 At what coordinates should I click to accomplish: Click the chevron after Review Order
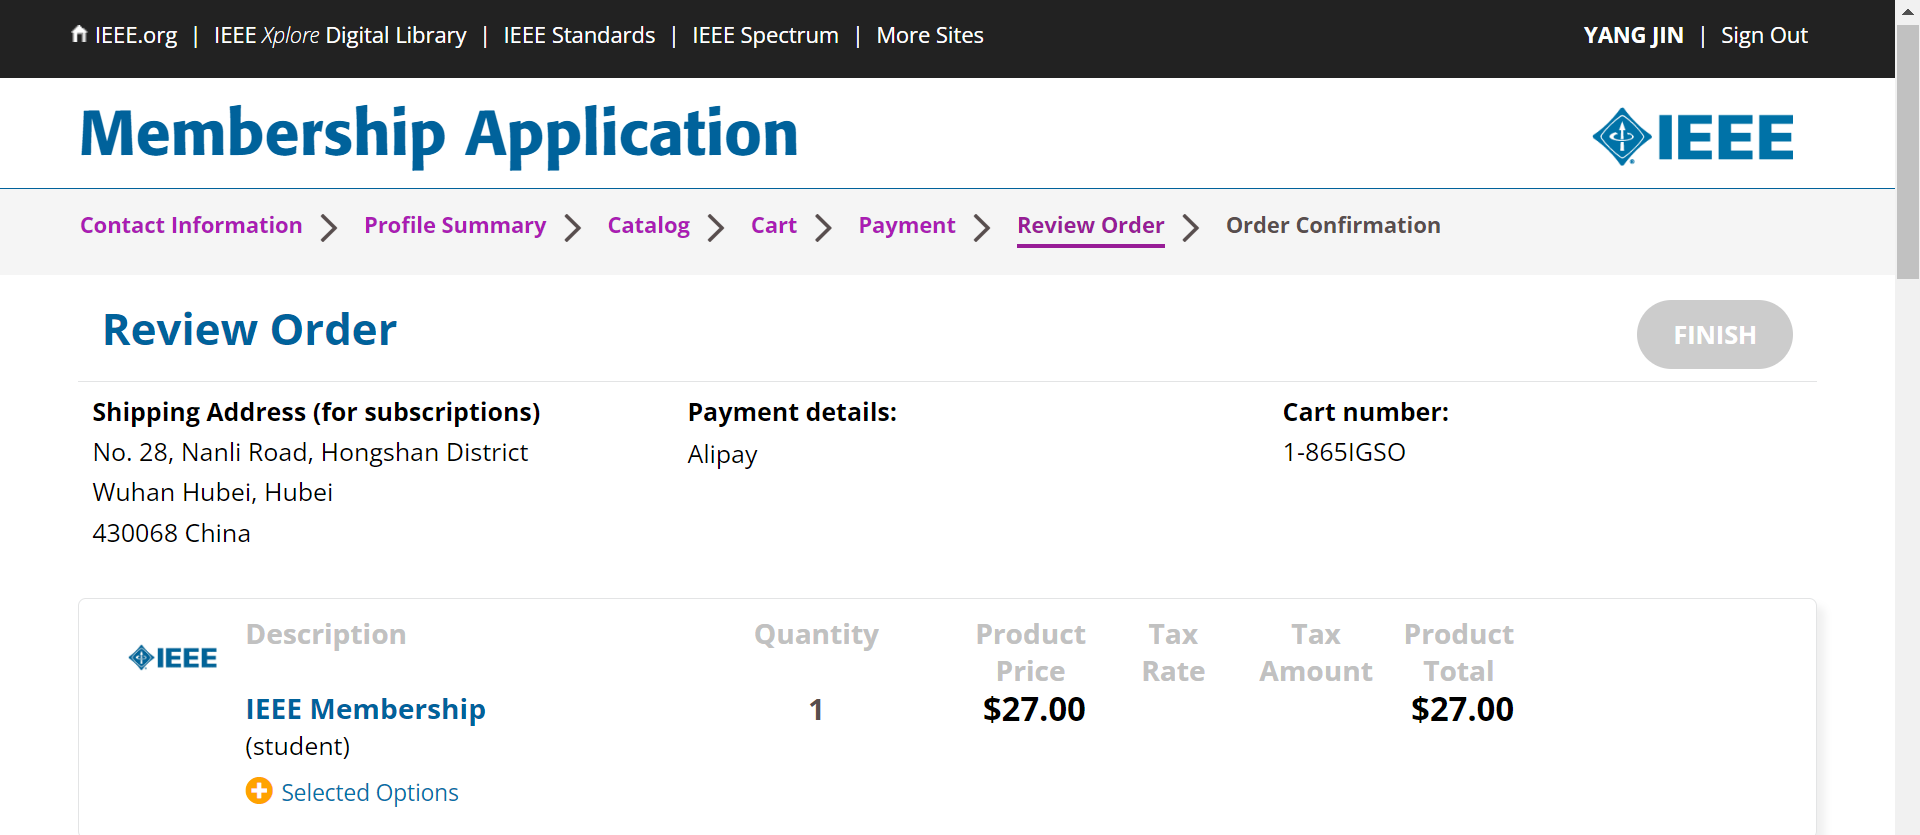click(x=1190, y=227)
